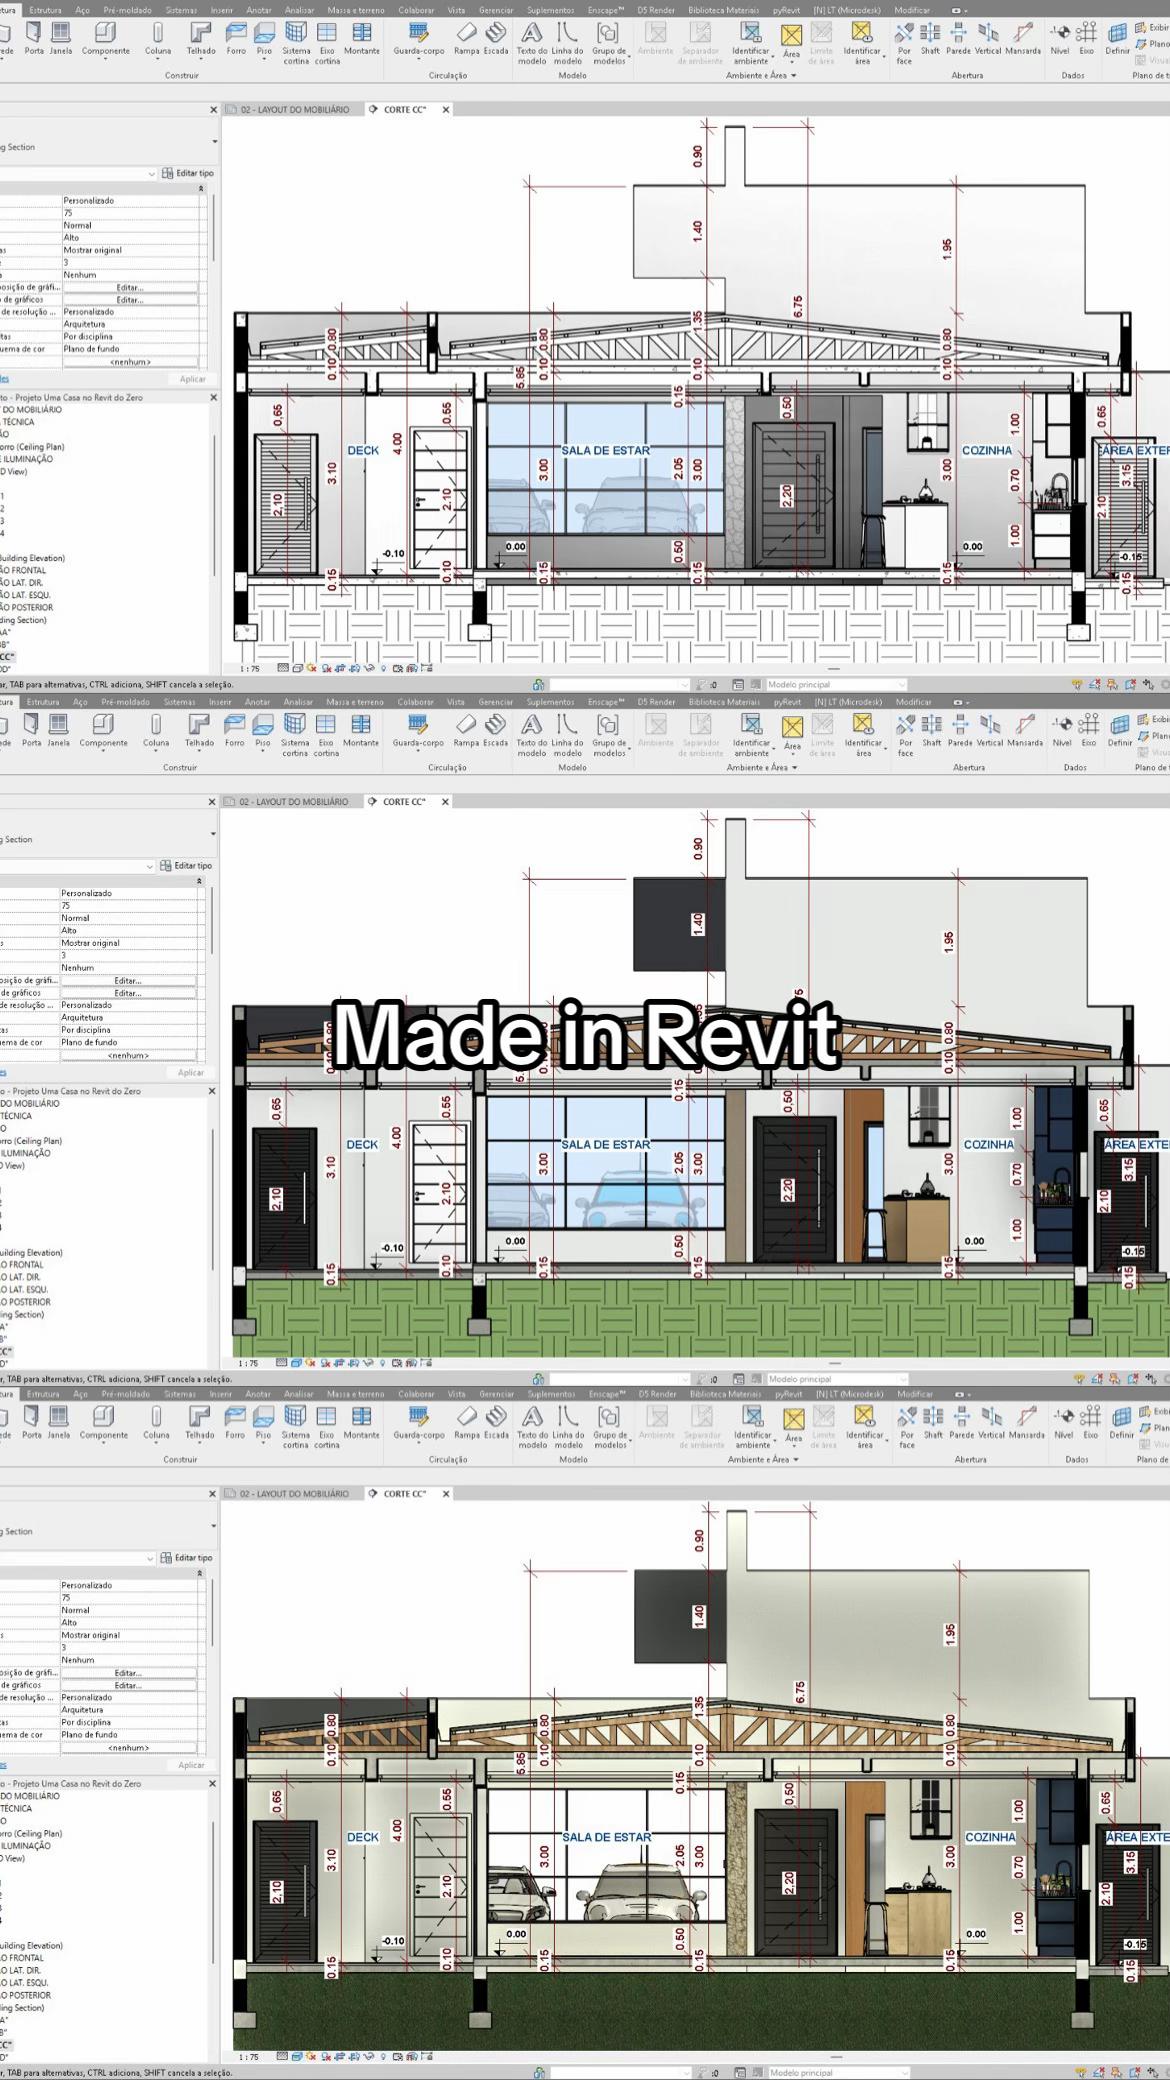Screen dimensions: 1170x2080
Task: Select the Mansarda tool in bottom Revit window
Action: tap(1025, 1423)
